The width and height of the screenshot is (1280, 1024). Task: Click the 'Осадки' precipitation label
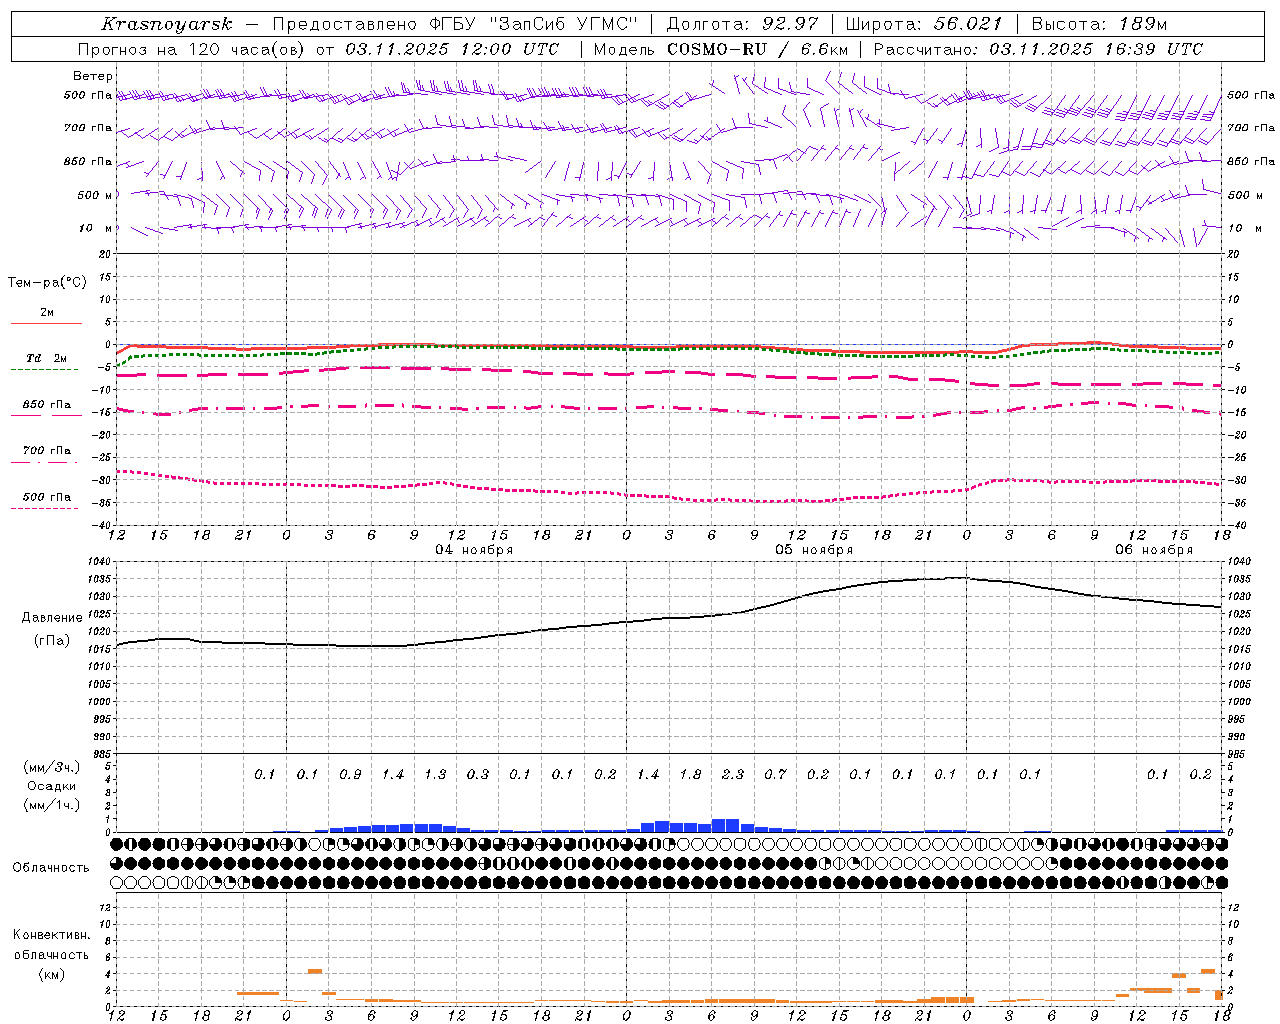click(52, 786)
